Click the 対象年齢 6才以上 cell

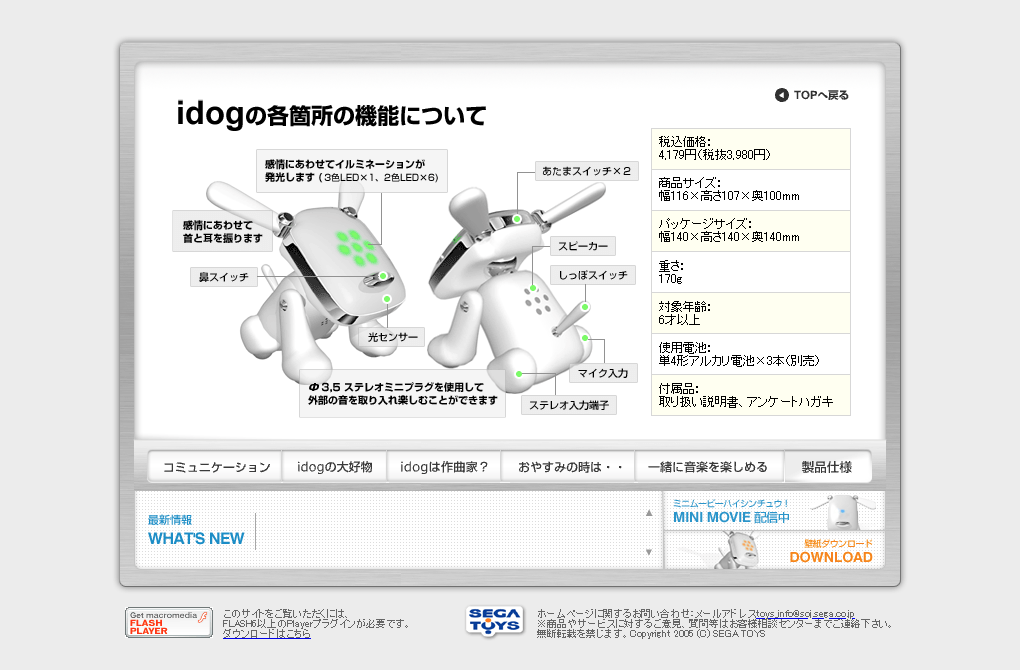click(x=751, y=313)
